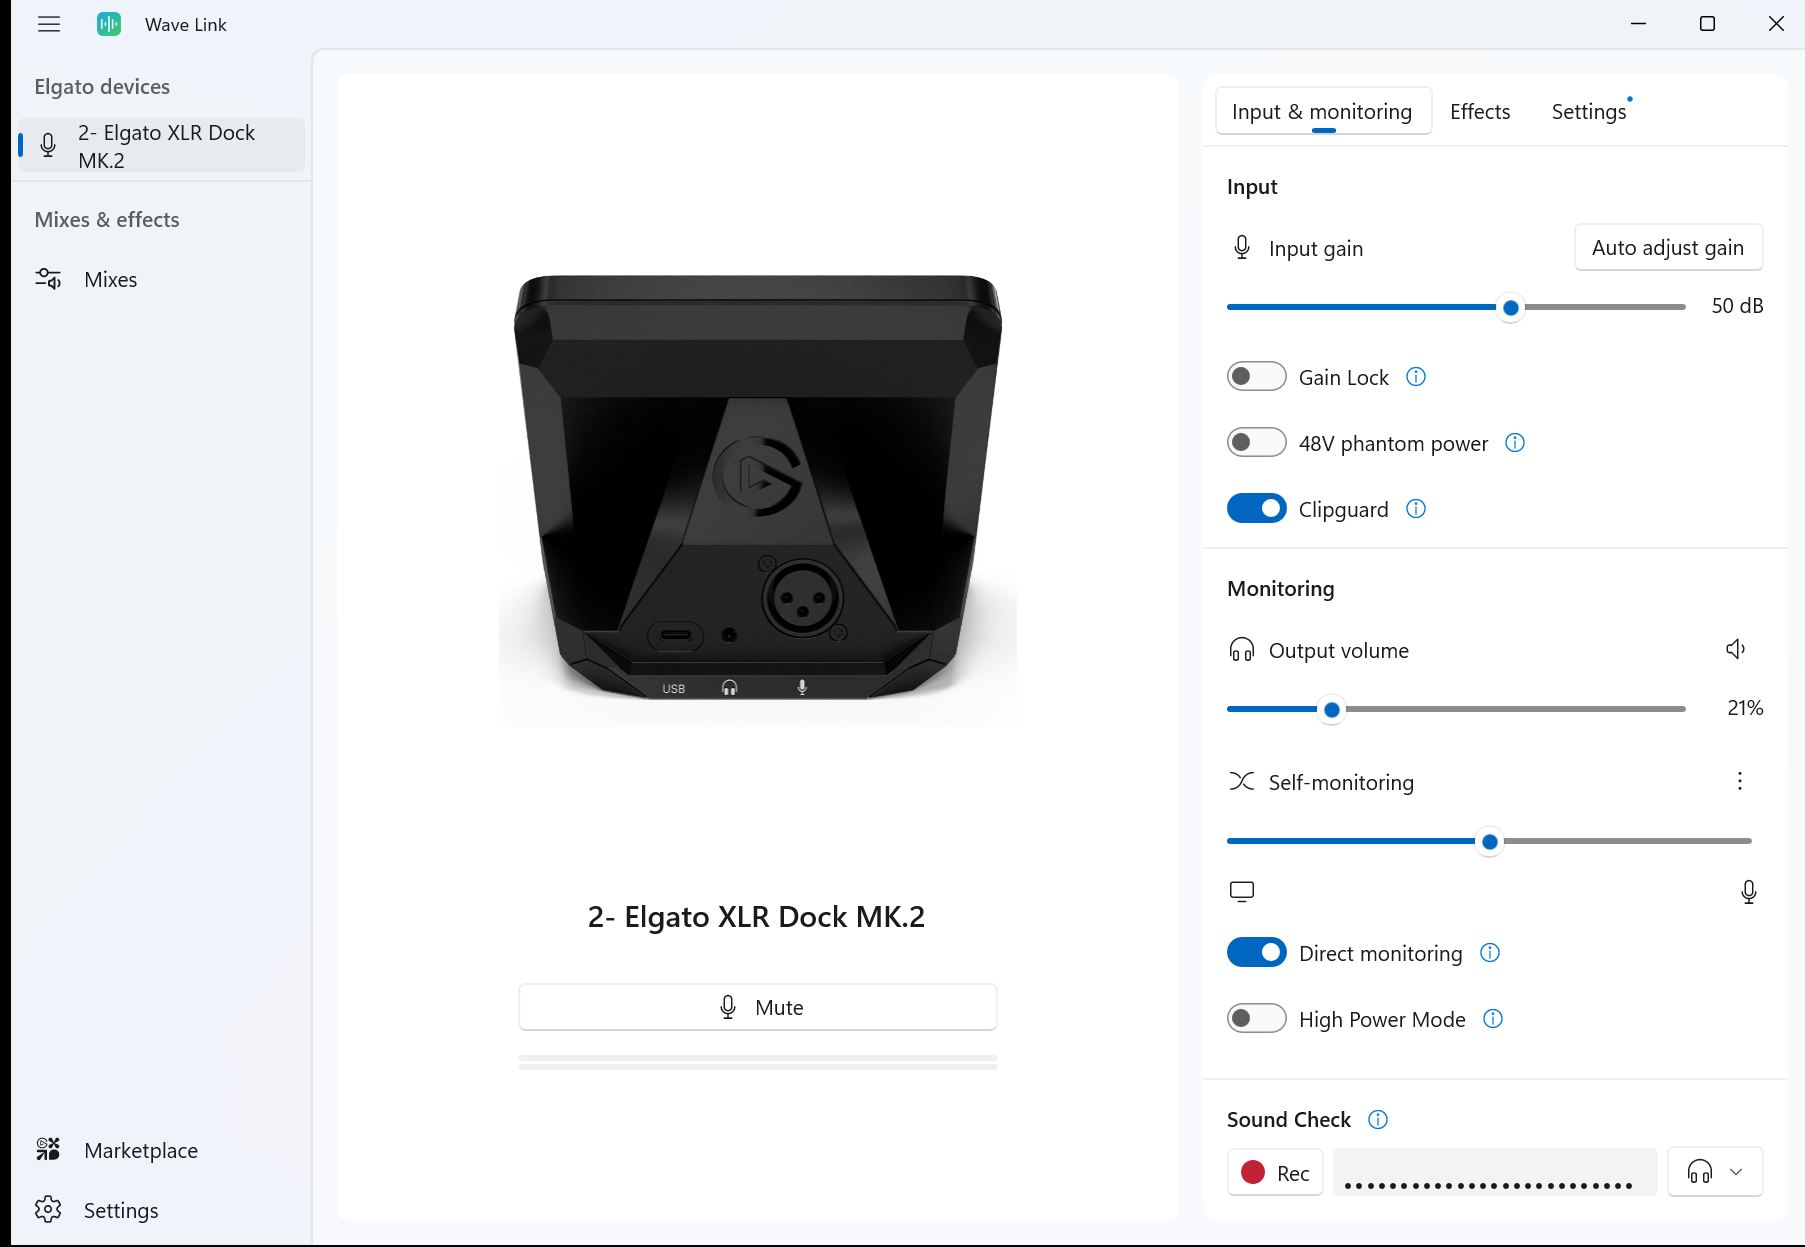Click the Direct monitoring info icon
This screenshot has height=1247, width=1805.
click(x=1489, y=953)
